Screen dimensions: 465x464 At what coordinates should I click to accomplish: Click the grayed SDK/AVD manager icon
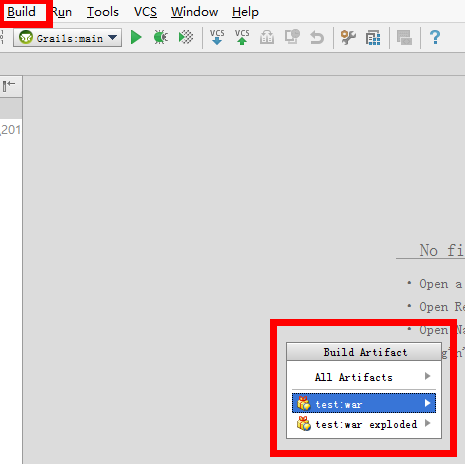click(404, 37)
